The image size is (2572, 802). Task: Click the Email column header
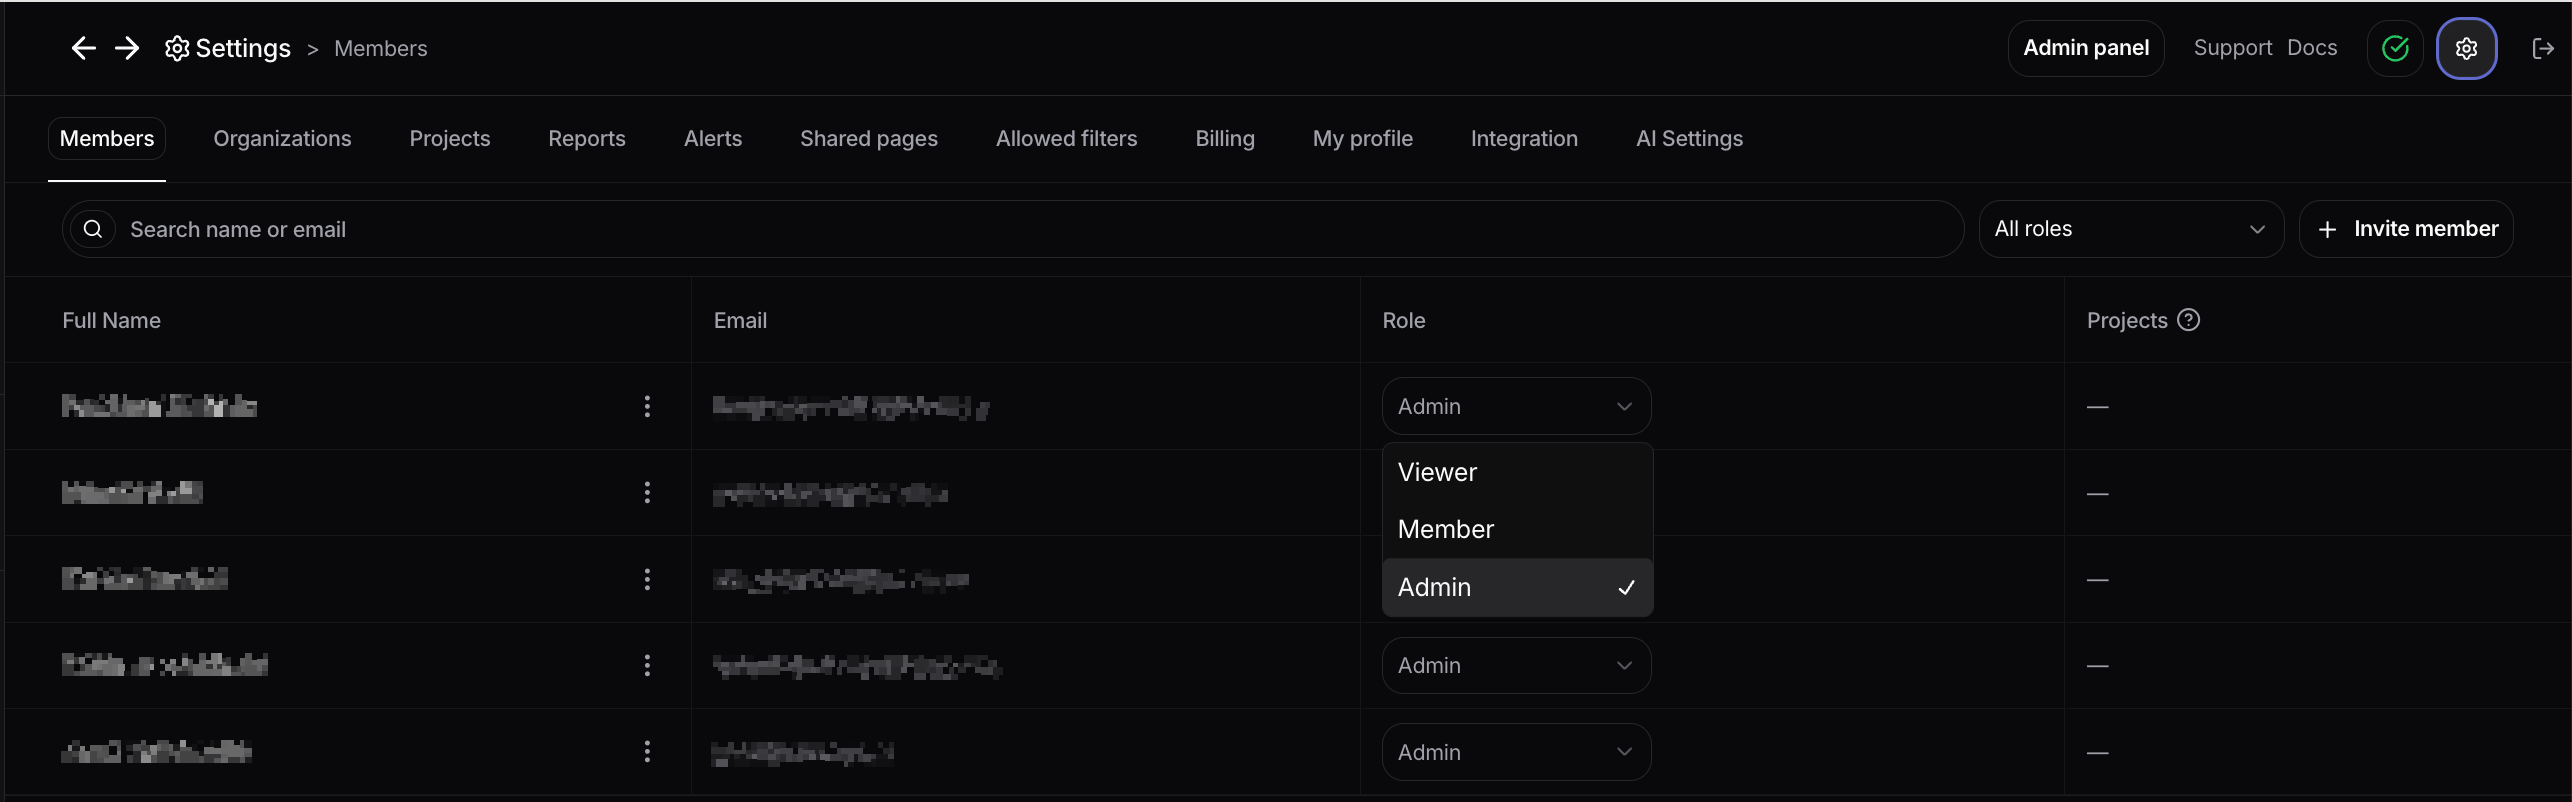(740, 320)
